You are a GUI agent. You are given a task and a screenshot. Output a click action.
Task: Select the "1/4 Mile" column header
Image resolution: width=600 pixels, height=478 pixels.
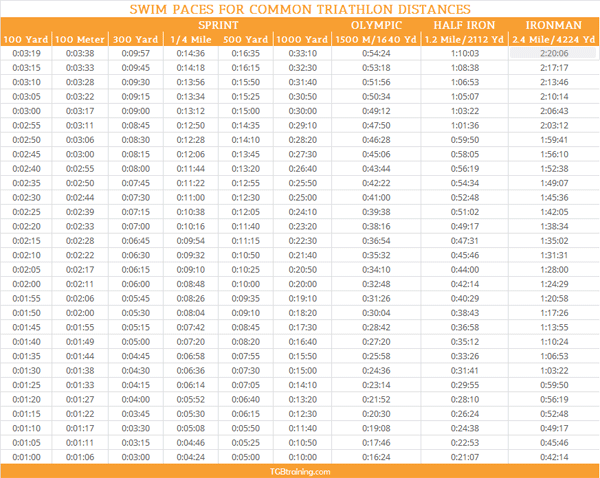pos(191,39)
